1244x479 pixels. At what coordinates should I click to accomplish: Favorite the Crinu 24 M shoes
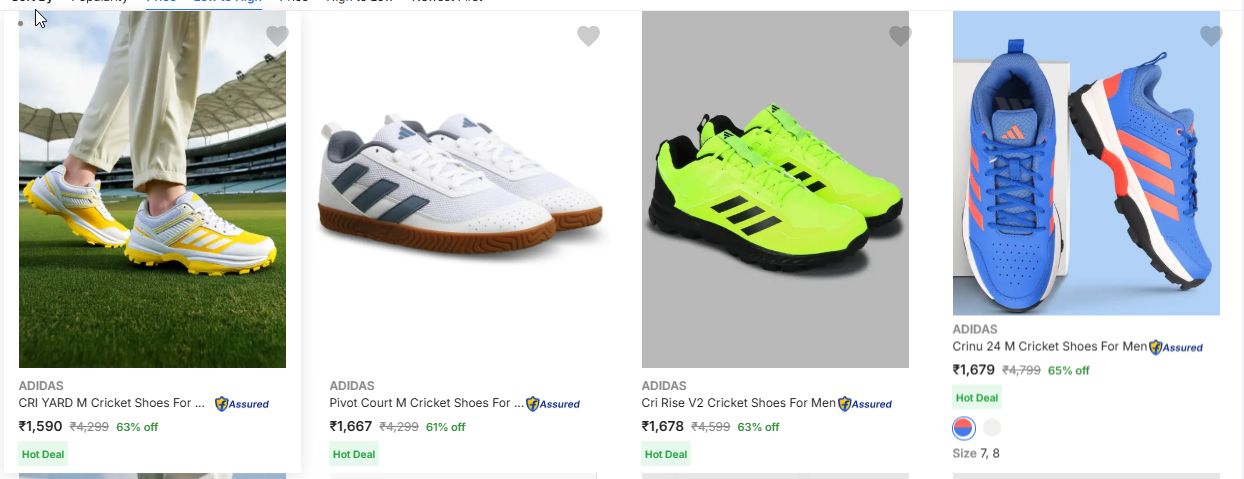click(x=1210, y=36)
